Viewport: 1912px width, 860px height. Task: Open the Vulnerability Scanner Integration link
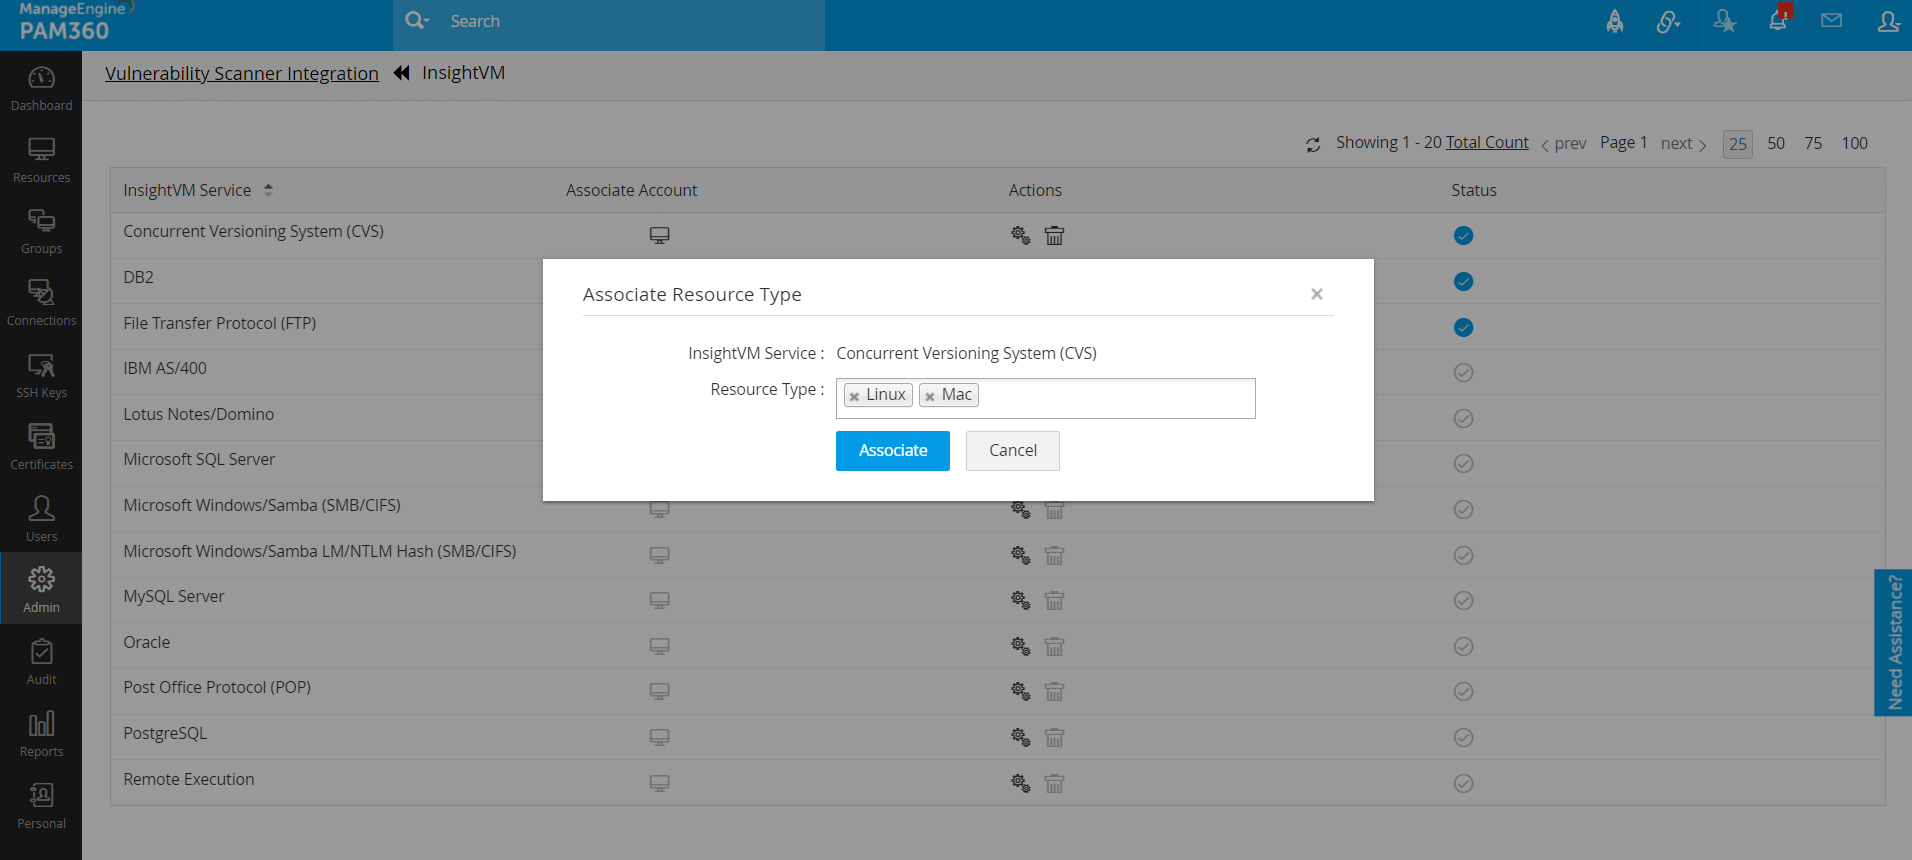(242, 73)
